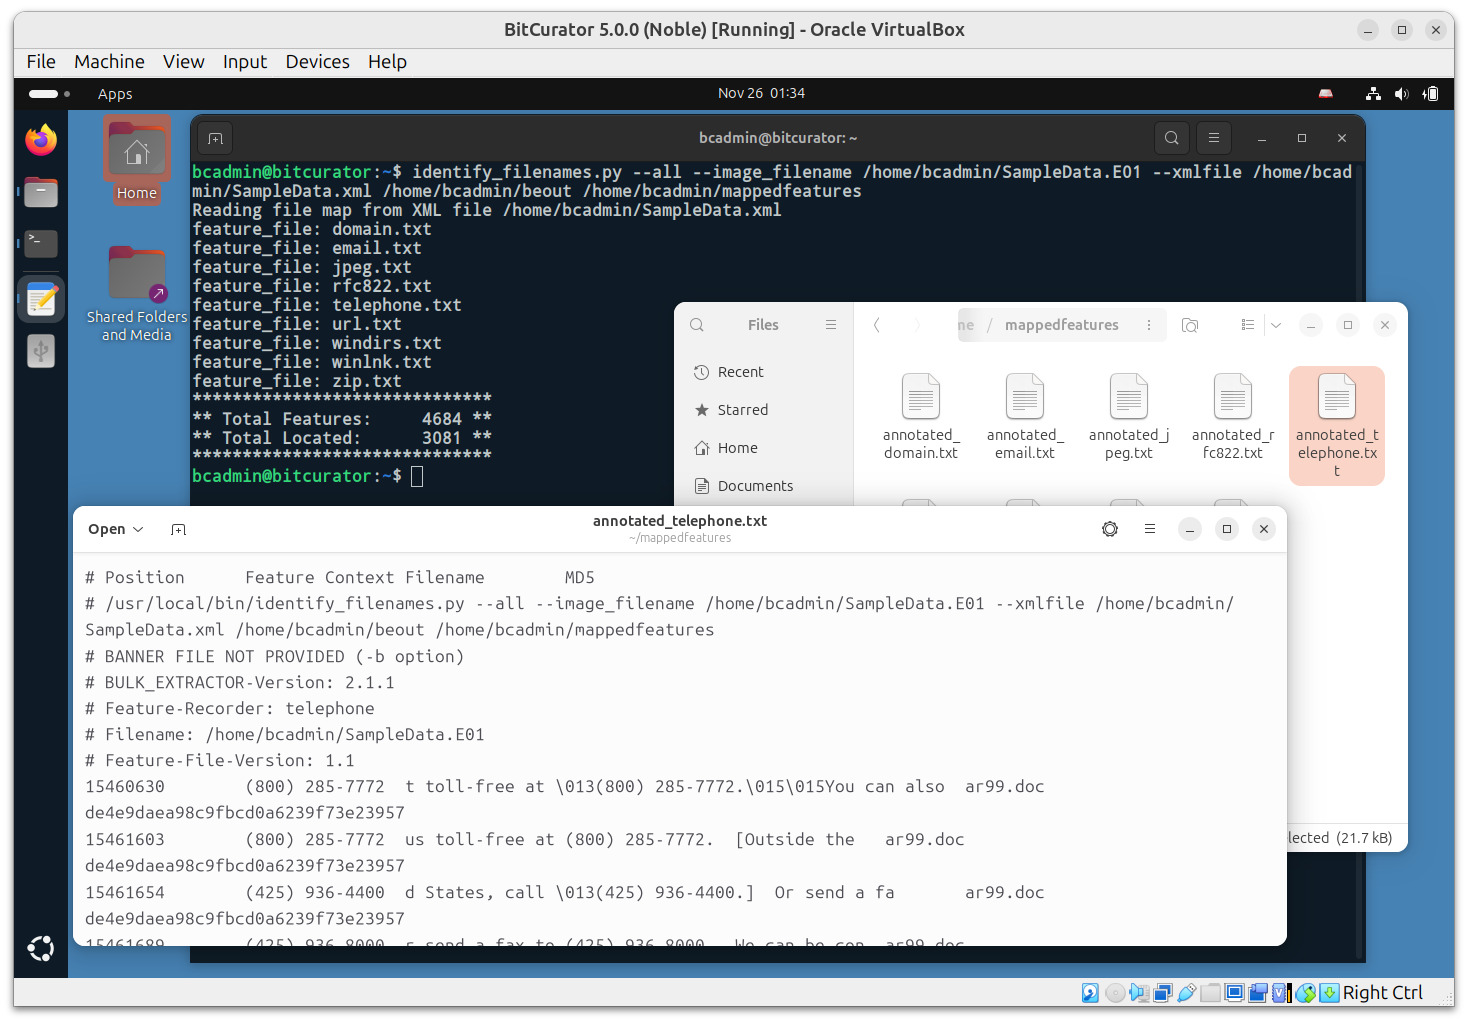Screen dimensions: 1468x1023
Task: Click the '# BULK_EXTRACTOR-Version: 2.1.1' line
Action: tap(240, 682)
